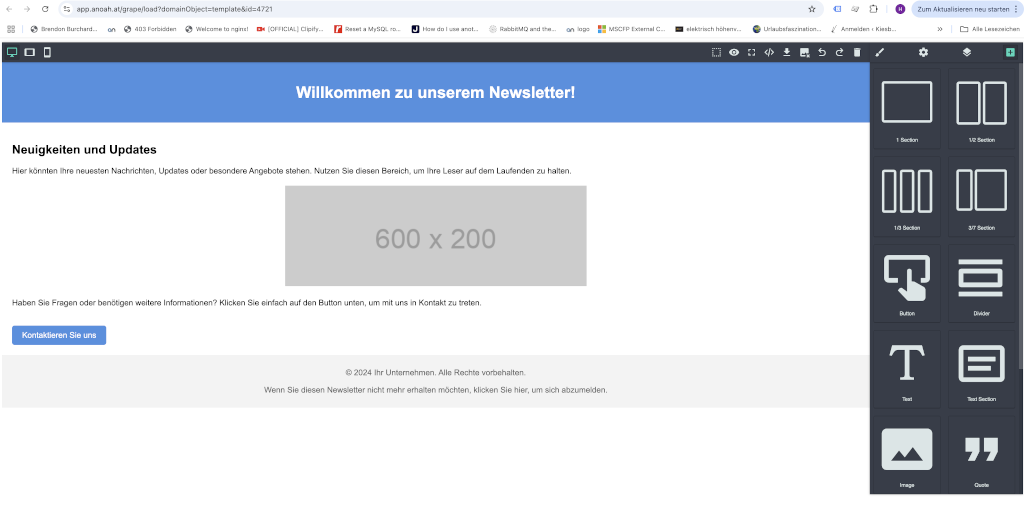Switch to mobile device preview

click(x=47, y=52)
